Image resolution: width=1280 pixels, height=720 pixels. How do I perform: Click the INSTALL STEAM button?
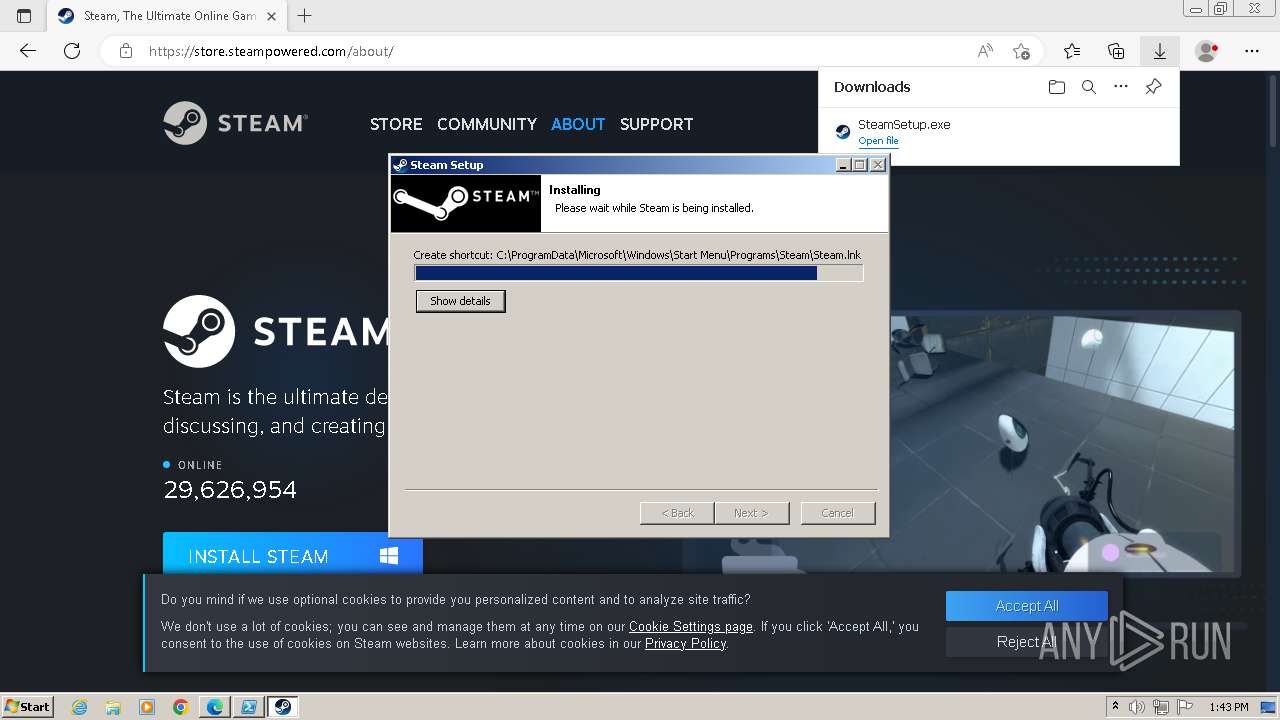coord(293,555)
